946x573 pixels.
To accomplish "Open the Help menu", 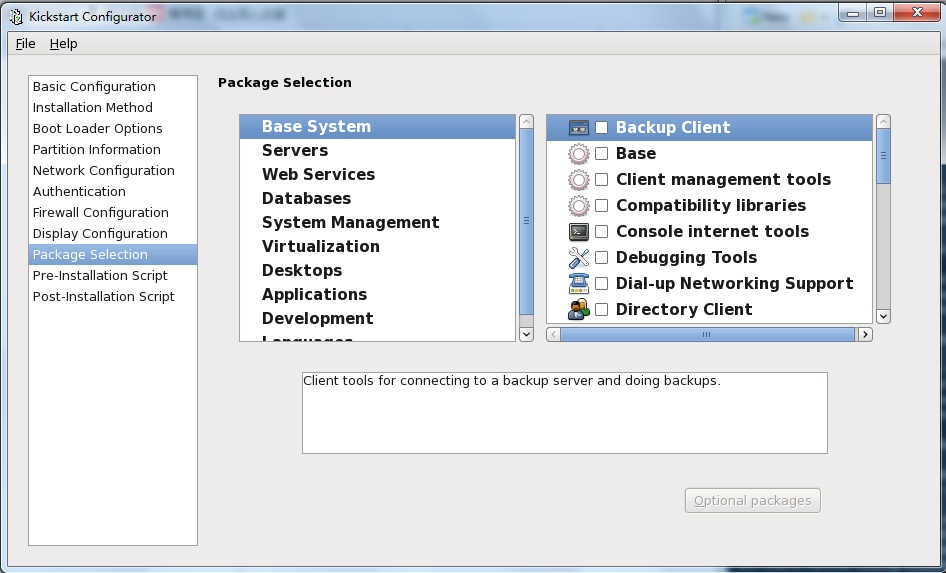I will click(x=63, y=43).
